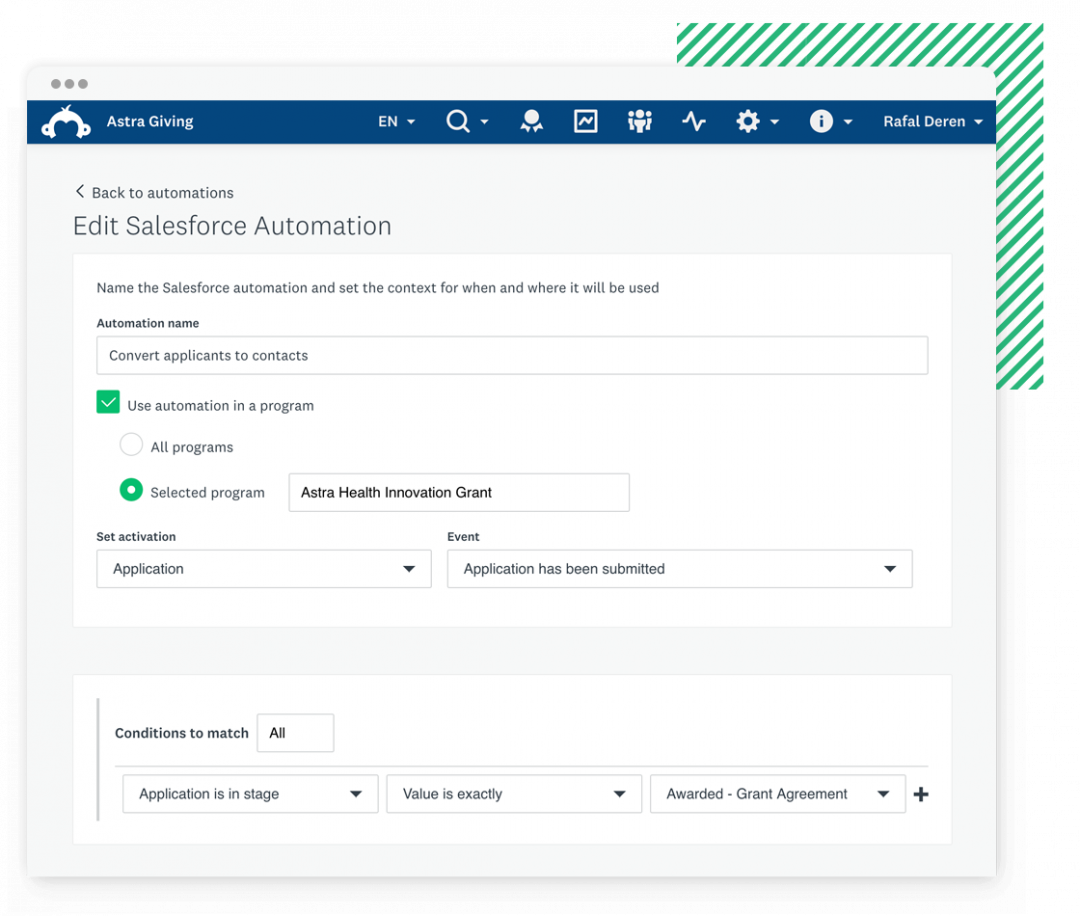Open the settings gear icon
This screenshot has height=916, width=1080.
[748, 121]
